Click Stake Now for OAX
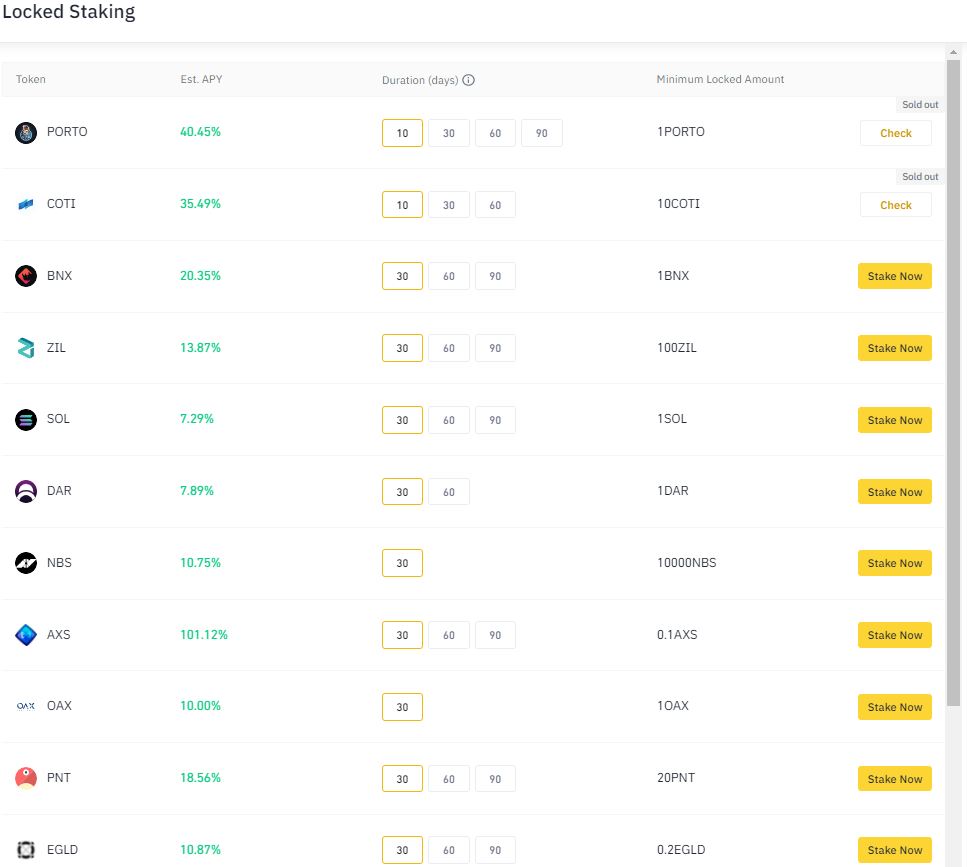The width and height of the screenshot is (967, 867). pos(895,707)
